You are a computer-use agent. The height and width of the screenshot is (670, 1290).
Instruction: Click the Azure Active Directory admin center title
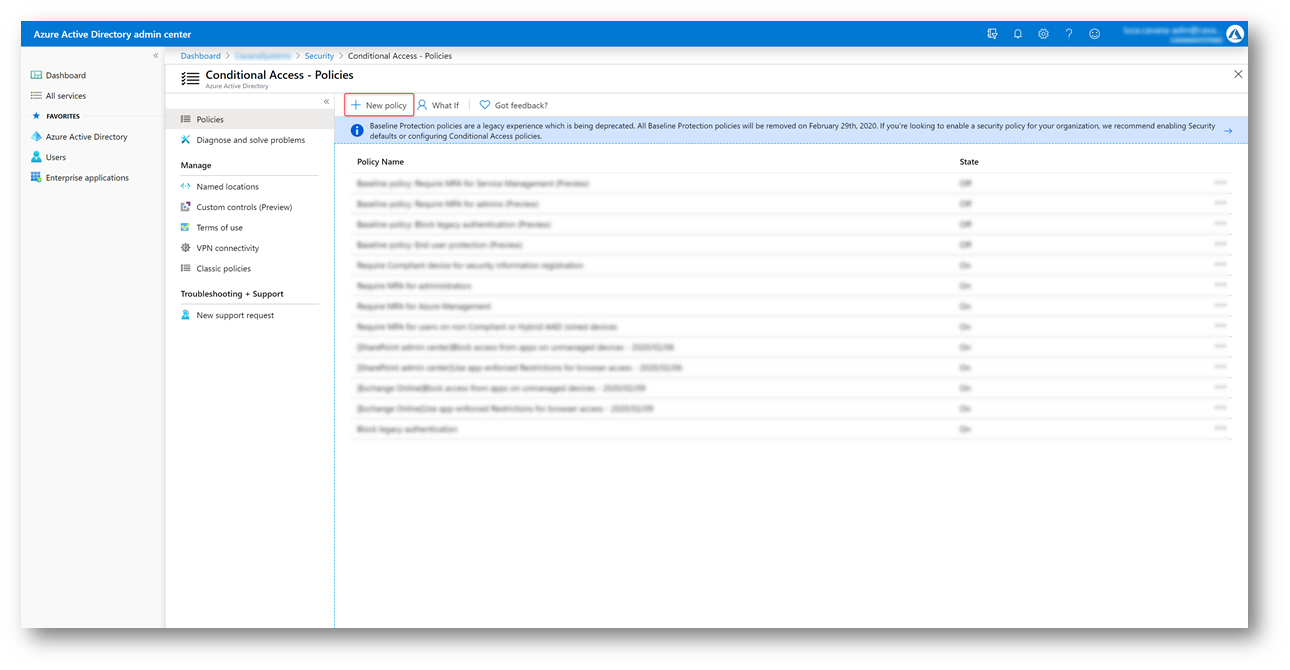[112, 35]
